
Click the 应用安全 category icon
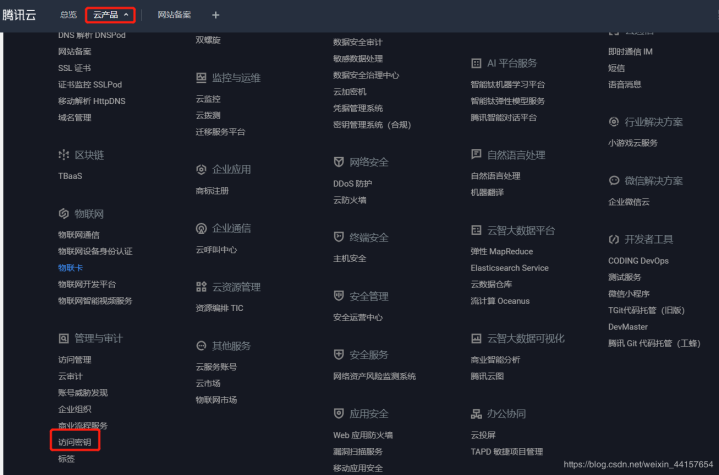pyautogui.click(x=339, y=414)
